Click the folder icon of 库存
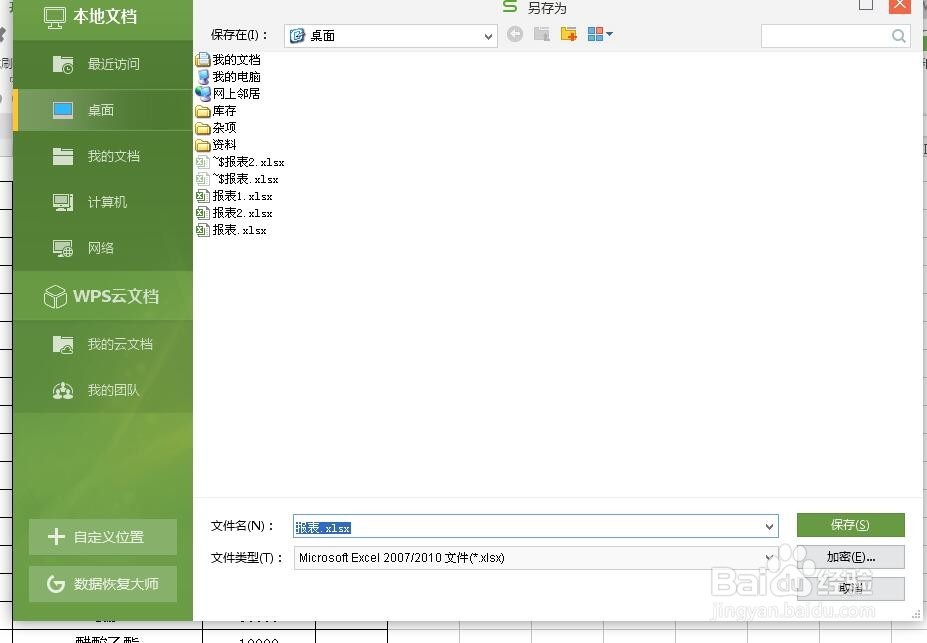Image resolution: width=927 pixels, height=643 pixels. point(203,111)
